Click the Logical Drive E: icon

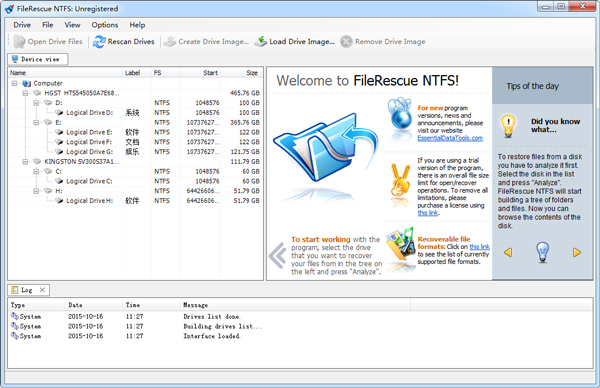tap(59, 132)
